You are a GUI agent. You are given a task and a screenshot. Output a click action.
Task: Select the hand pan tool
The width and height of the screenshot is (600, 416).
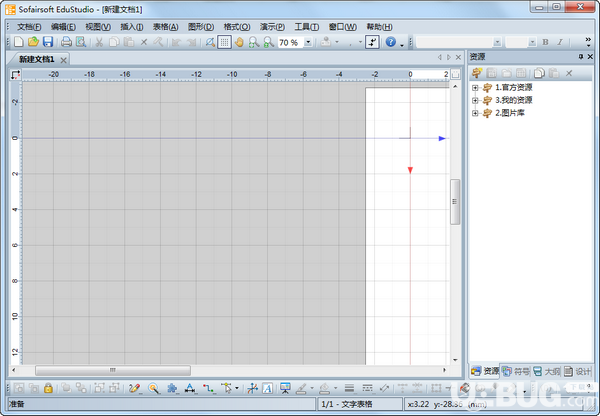[x=239, y=42]
